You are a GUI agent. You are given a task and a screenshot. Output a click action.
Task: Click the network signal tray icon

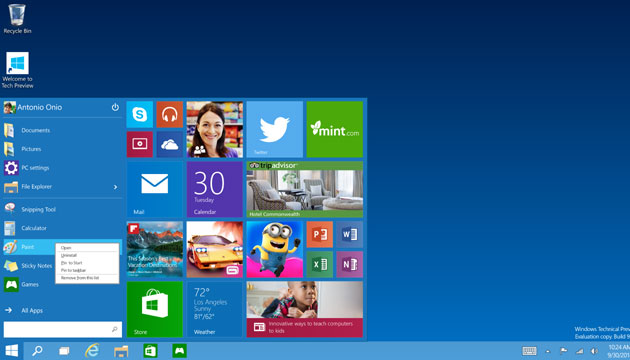(579, 351)
